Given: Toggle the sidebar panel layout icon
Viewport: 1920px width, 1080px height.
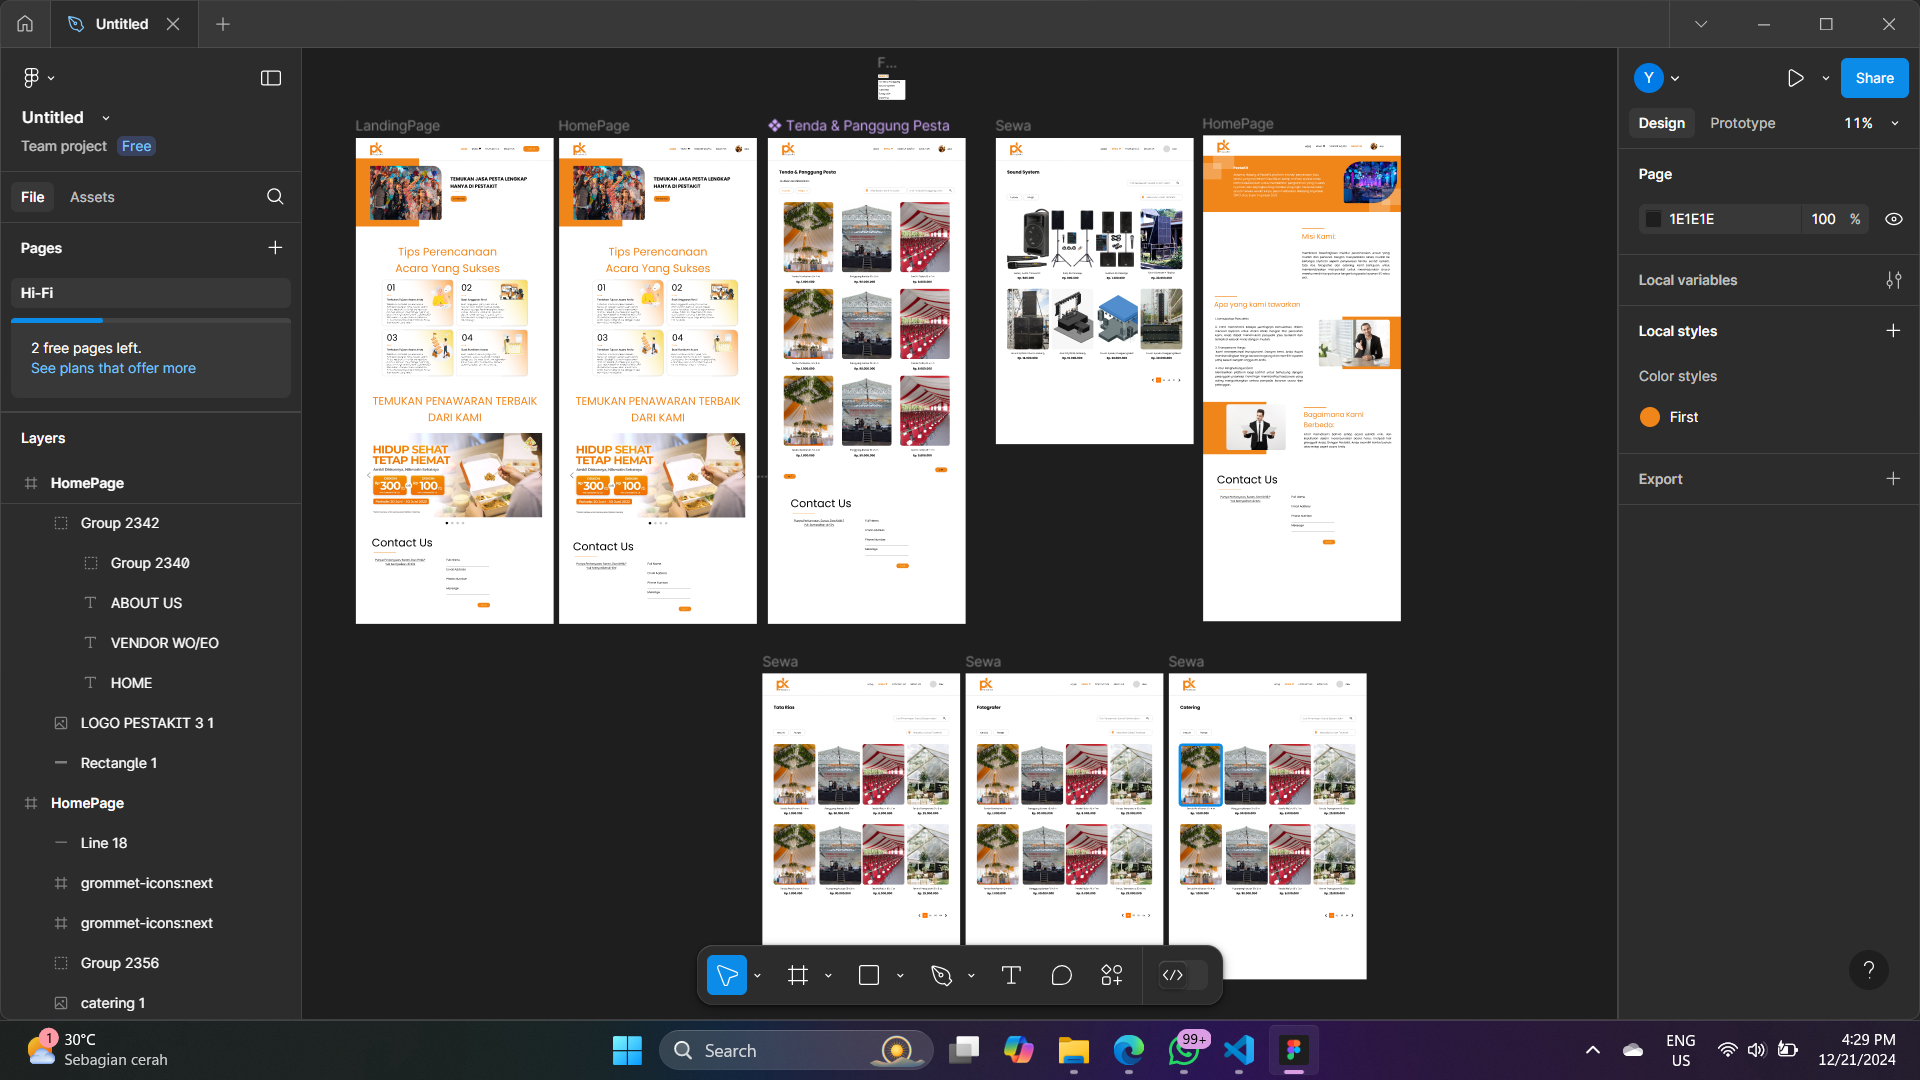Looking at the screenshot, I should click(x=271, y=78).
